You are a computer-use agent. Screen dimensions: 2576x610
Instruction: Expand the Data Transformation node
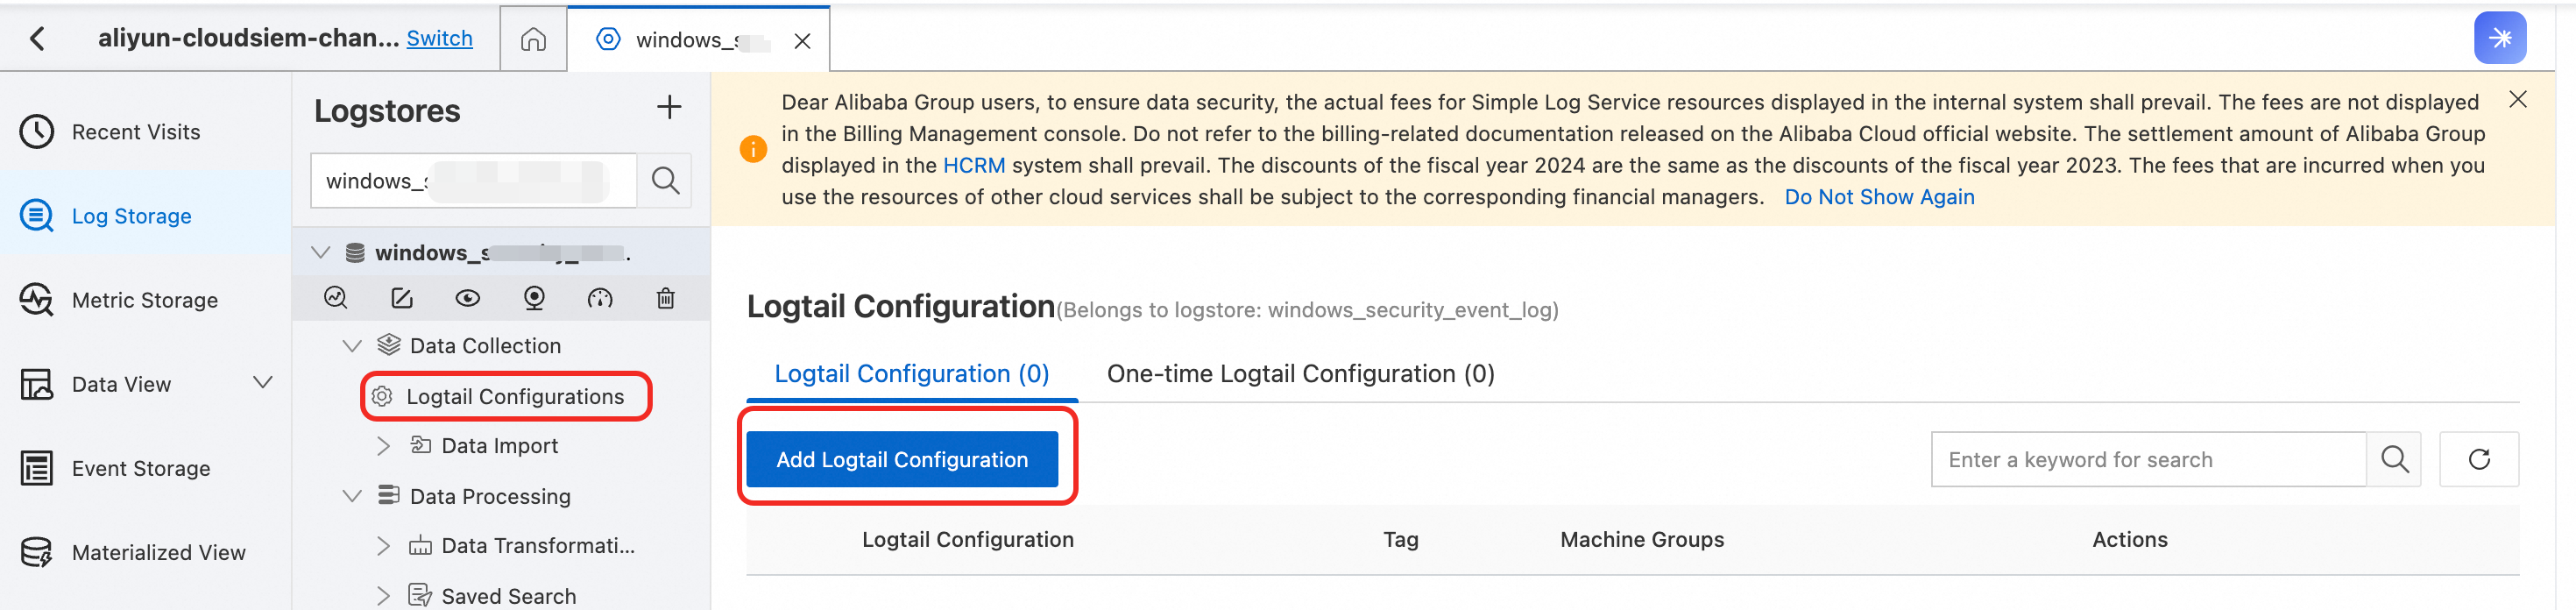click(383, 546)
